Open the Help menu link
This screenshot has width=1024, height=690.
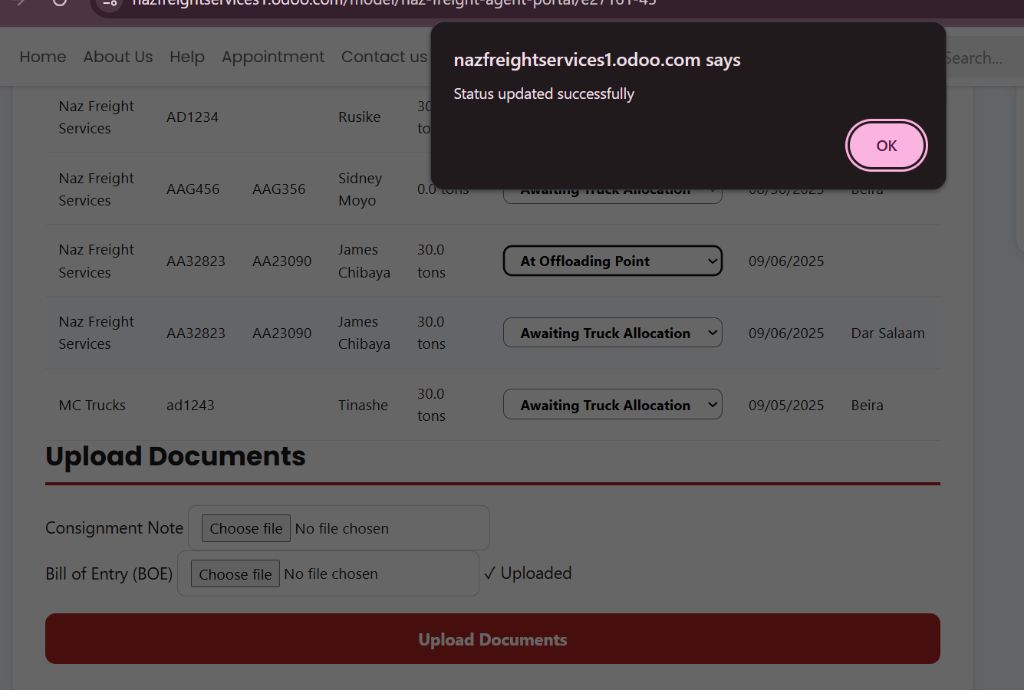(x=187, y=57)
